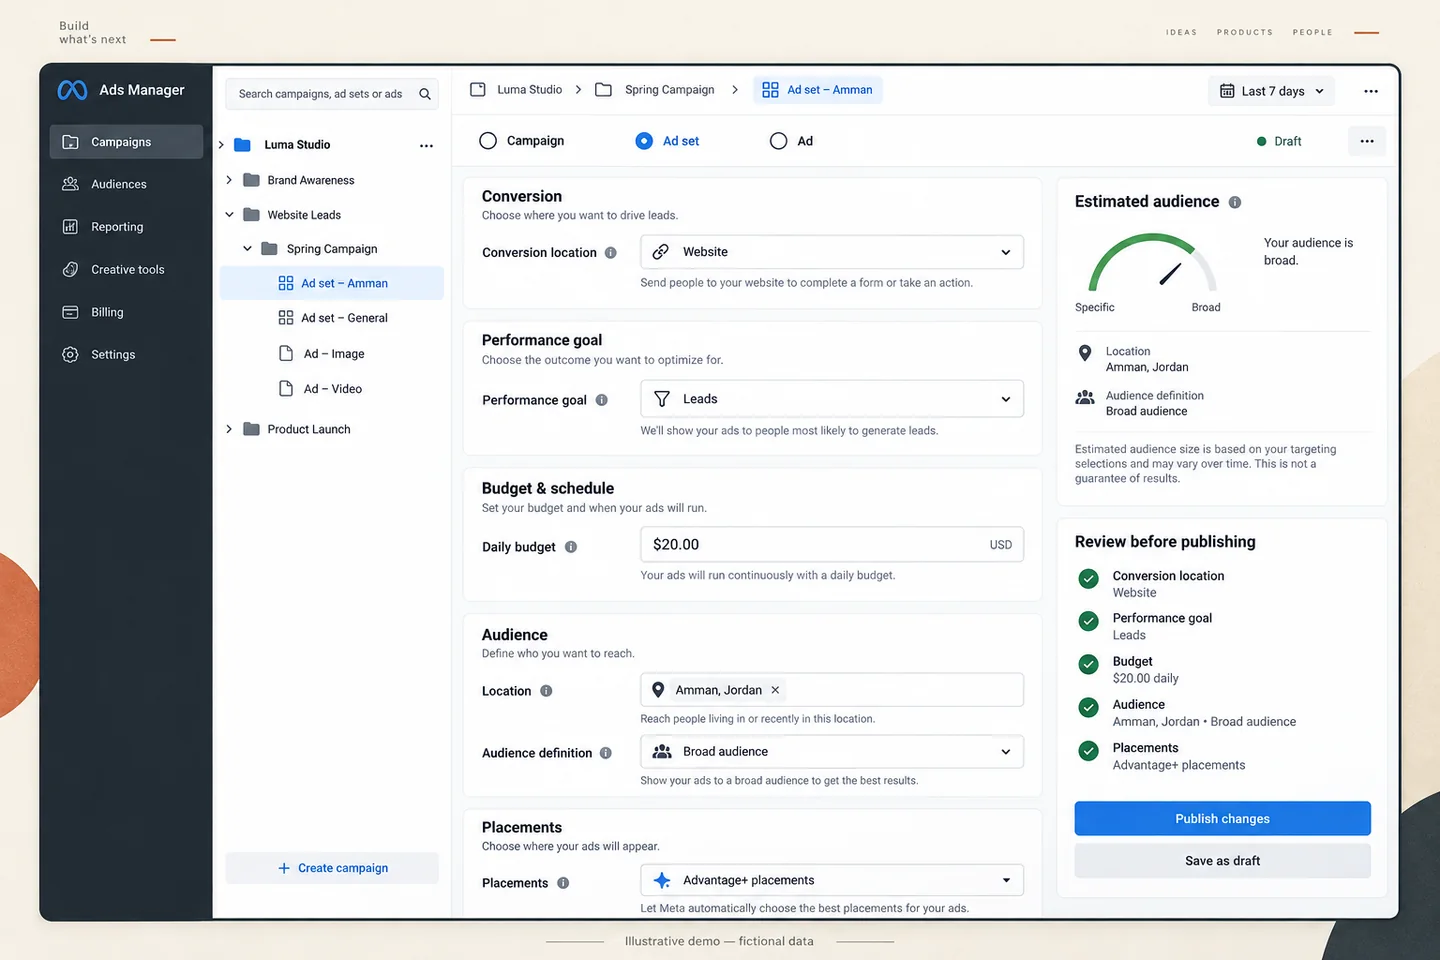Click info icon beside Location label
The image size is (1440, 960).
point(546,691)
